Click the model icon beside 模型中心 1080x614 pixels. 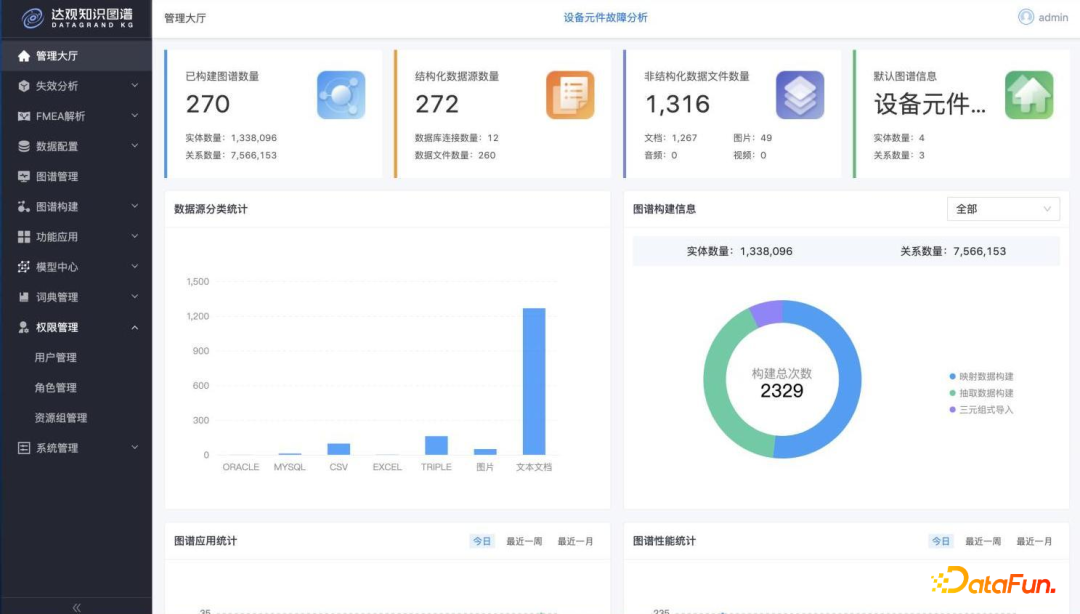coord(24,267)
